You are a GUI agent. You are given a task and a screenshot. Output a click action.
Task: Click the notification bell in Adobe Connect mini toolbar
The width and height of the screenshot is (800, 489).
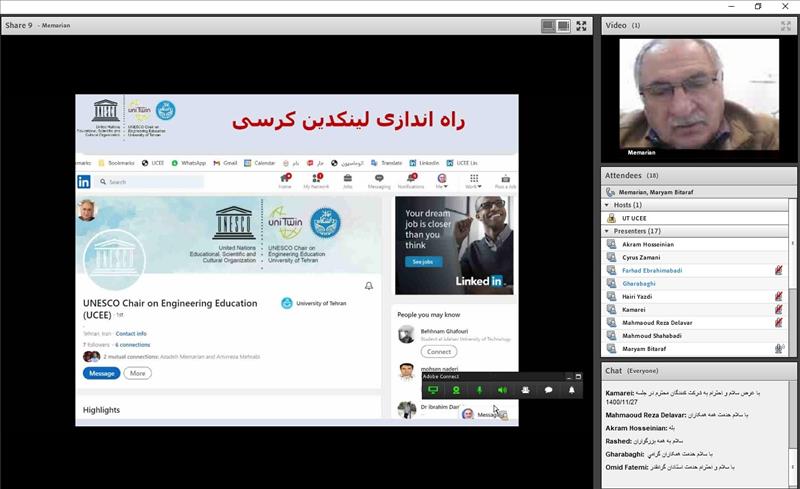[x=571, y=390]
